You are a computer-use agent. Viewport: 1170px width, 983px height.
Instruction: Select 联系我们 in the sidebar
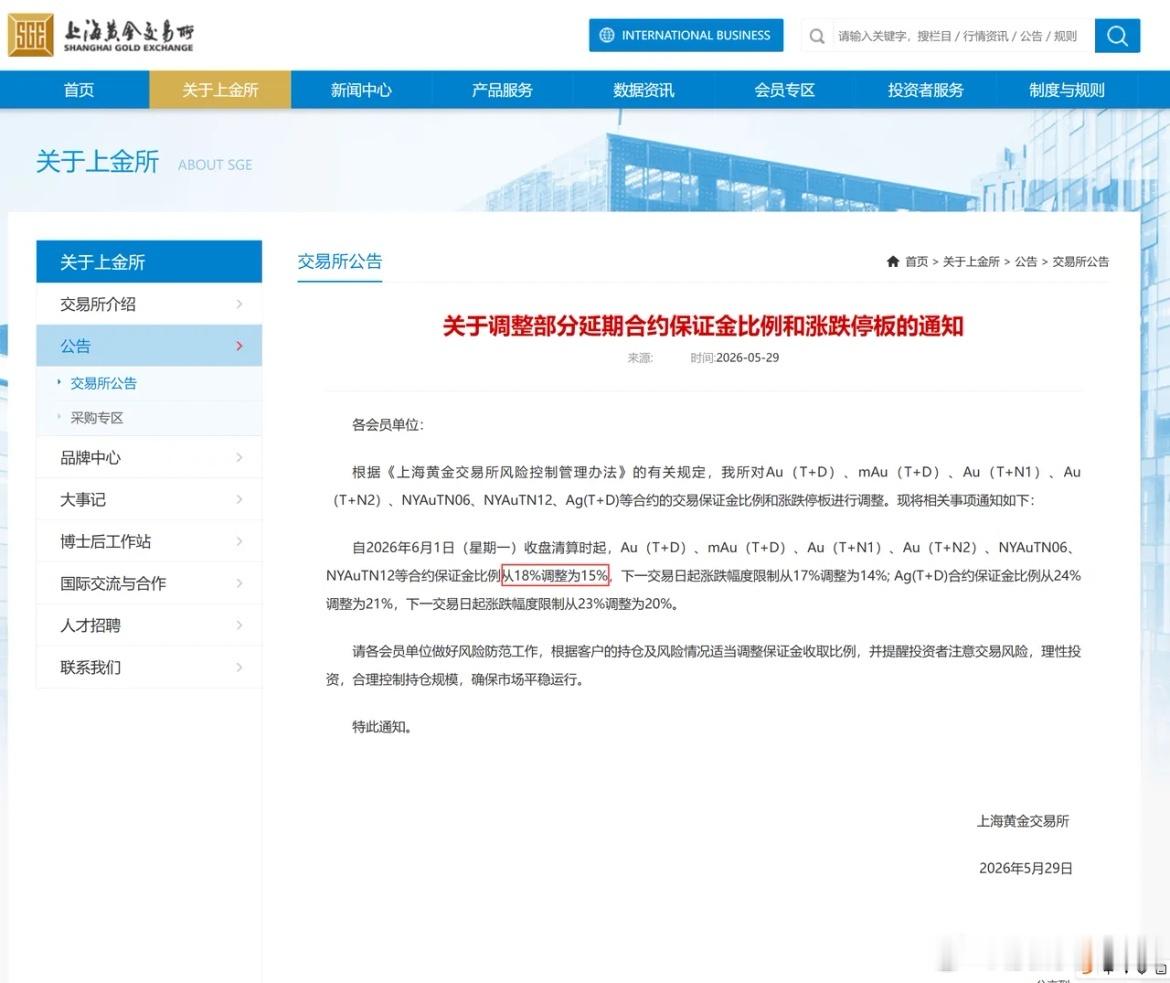149,667
